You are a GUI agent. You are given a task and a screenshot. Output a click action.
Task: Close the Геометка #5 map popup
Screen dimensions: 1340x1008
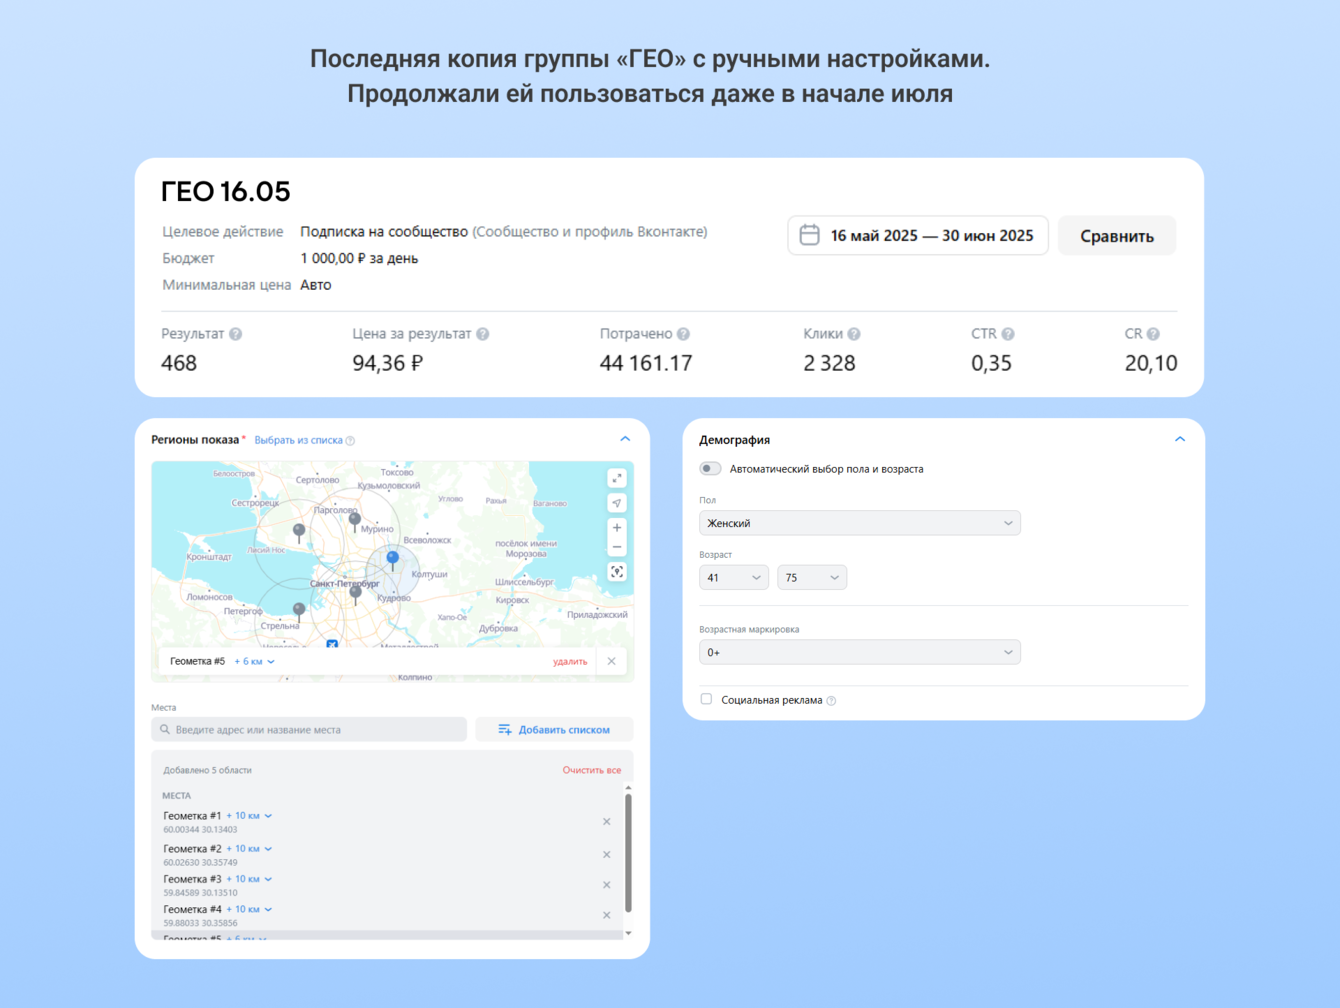pyautogui.click(x=611, y=661)
